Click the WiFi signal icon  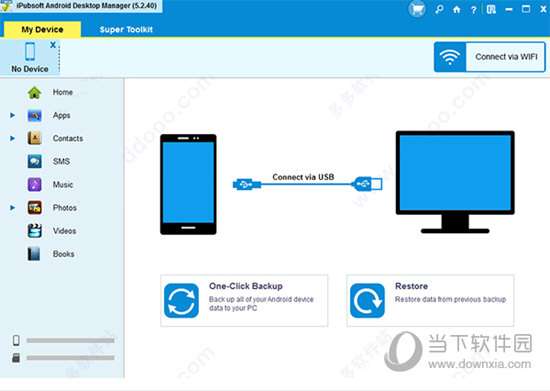click(x=450, y=57)
